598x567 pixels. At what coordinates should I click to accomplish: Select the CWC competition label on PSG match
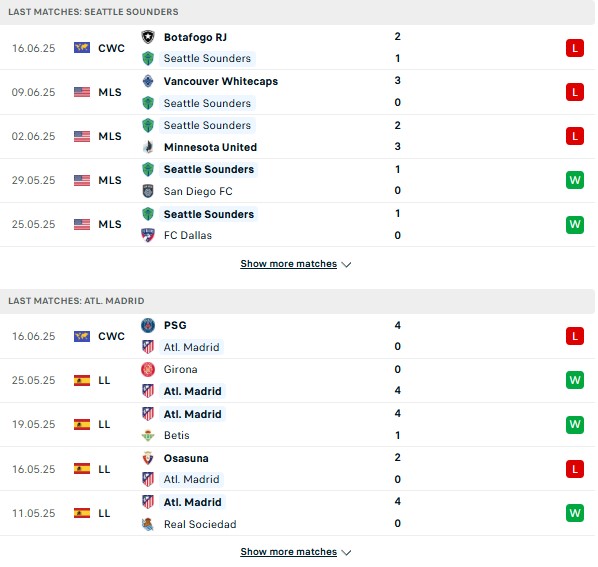(111, 336)
